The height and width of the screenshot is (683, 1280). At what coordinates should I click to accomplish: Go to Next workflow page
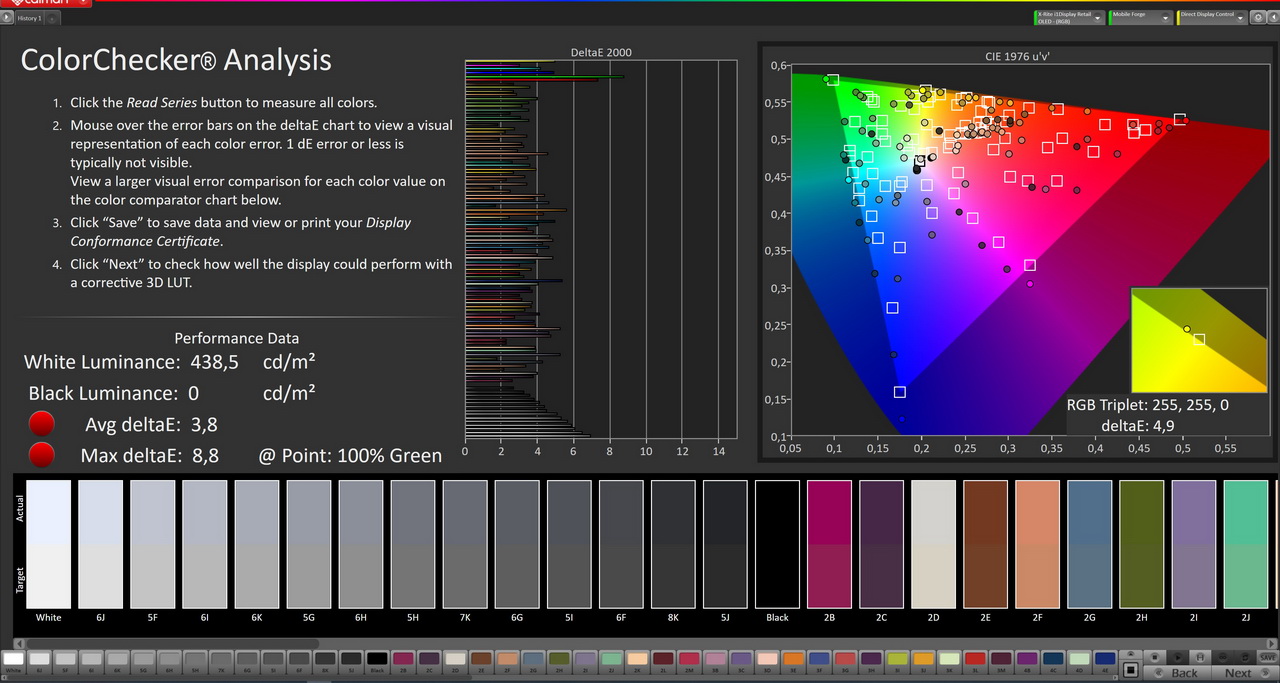1237,673
